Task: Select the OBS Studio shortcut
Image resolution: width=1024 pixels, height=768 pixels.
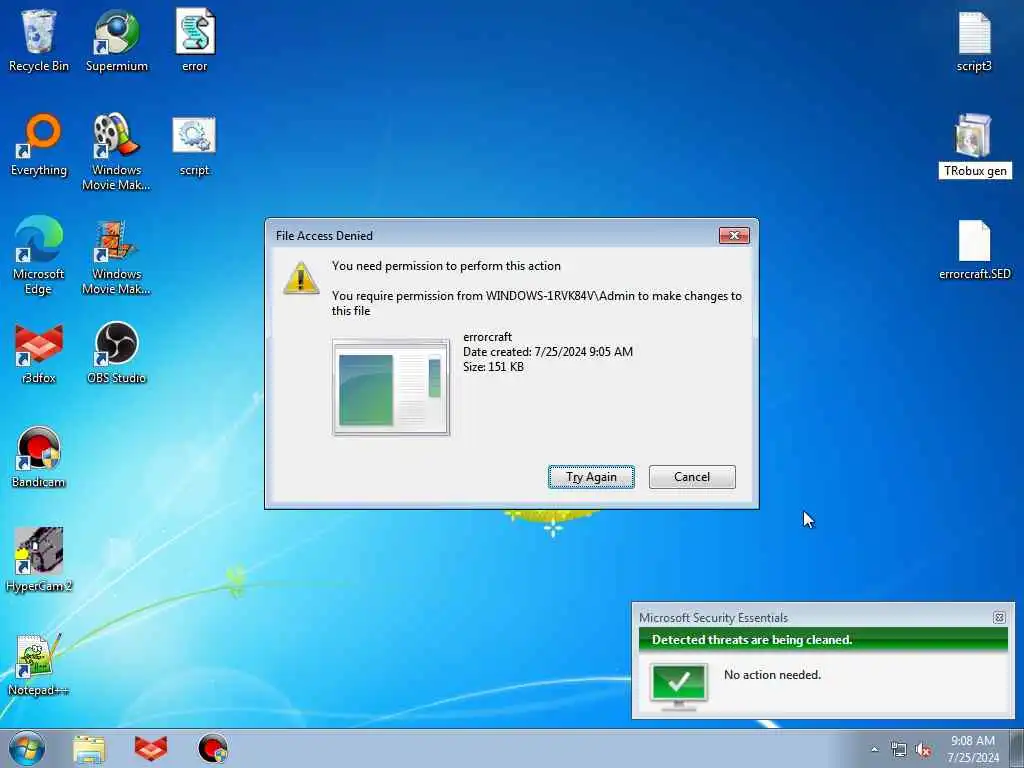Action: (116, 353)
